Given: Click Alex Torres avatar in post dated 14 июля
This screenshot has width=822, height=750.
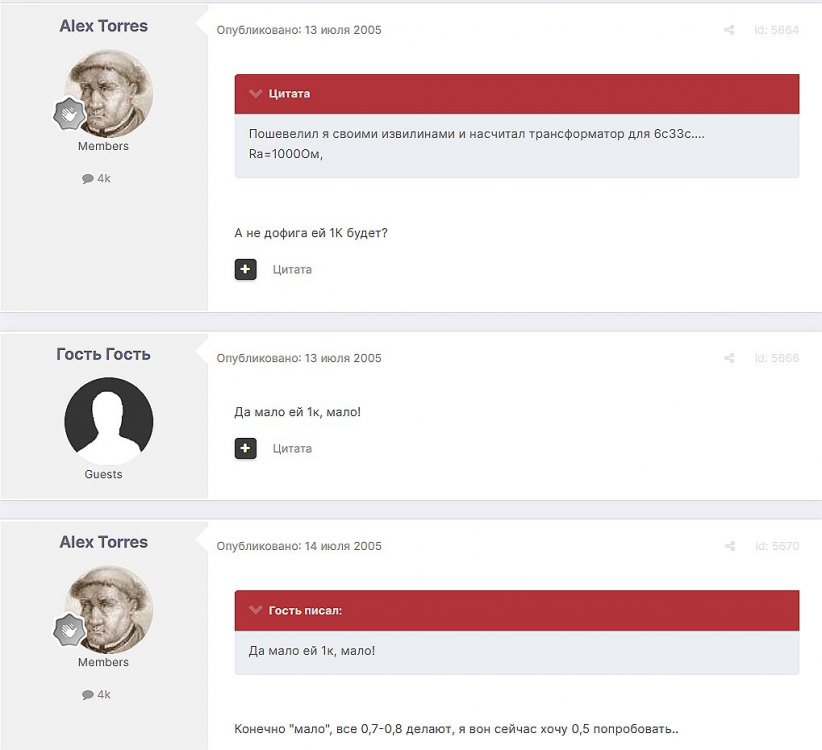Looking at the screenshot, I should [x=110, y=609].
